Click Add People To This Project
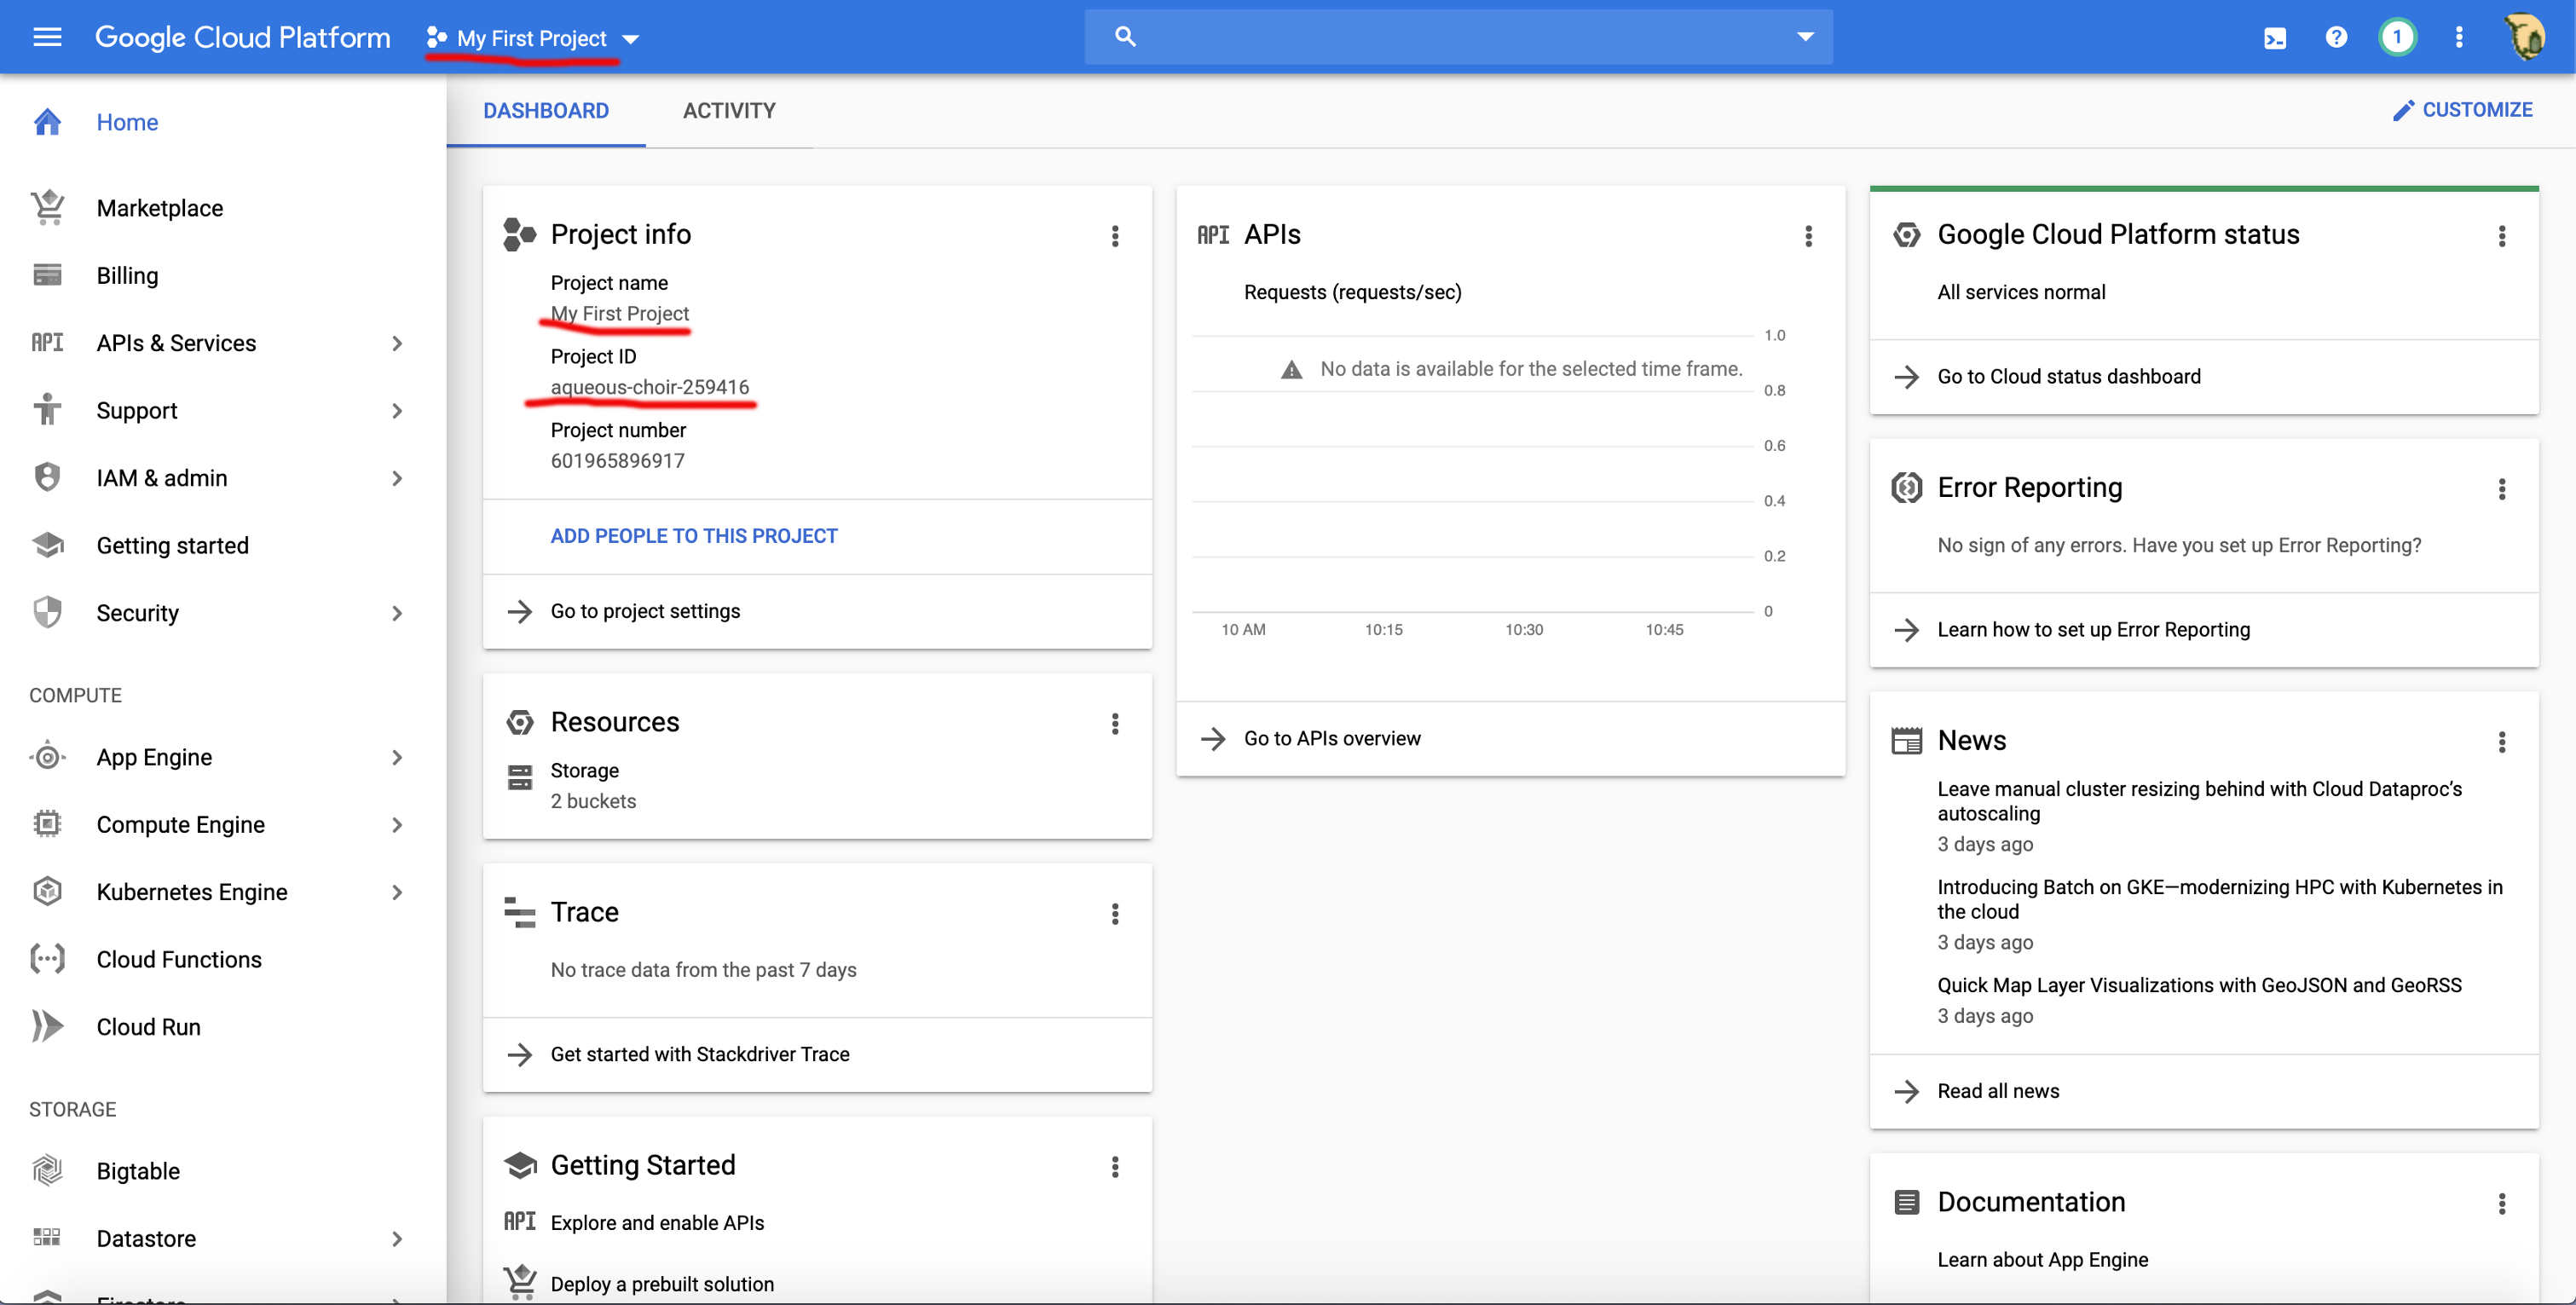The image size is (2576, 1305). 693,536
